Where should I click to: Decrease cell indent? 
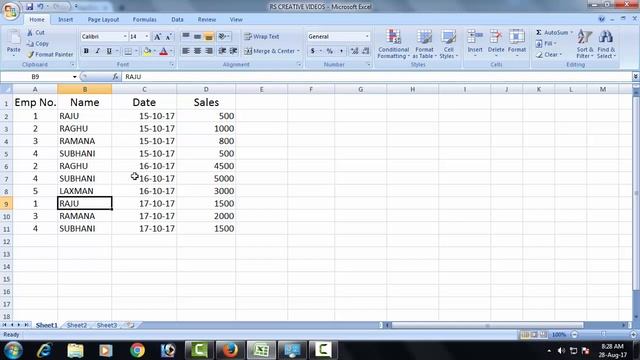[x=222, y=51]
